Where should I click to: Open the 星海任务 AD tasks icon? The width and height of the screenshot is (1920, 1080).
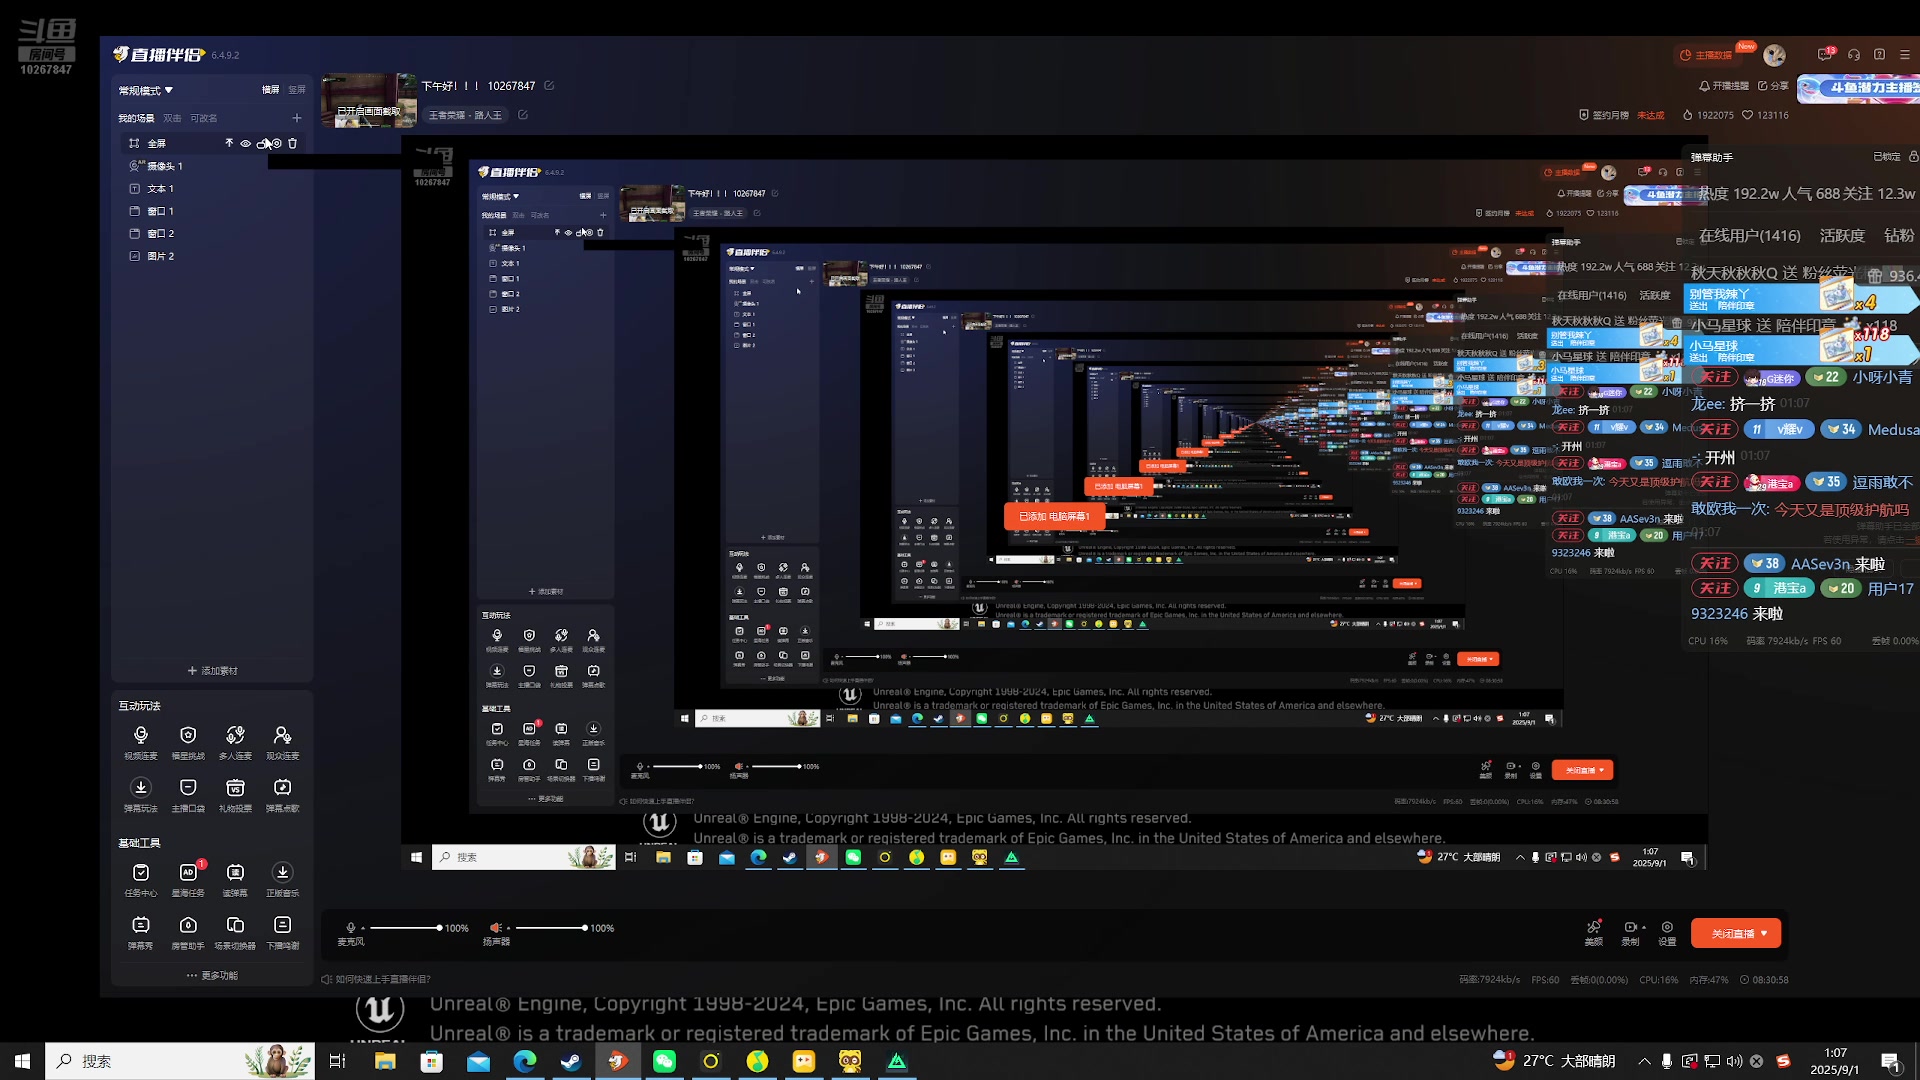[188, 879]
